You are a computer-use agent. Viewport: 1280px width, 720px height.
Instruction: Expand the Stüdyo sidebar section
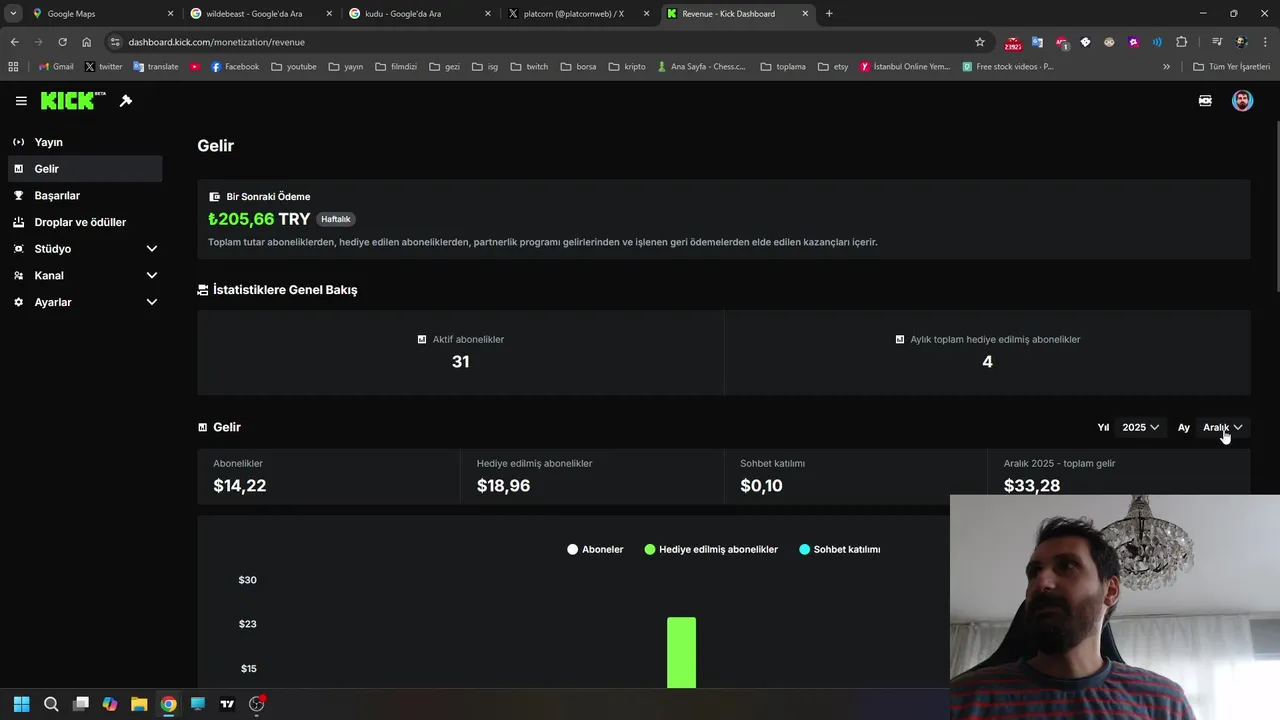[x=85, y=249]
